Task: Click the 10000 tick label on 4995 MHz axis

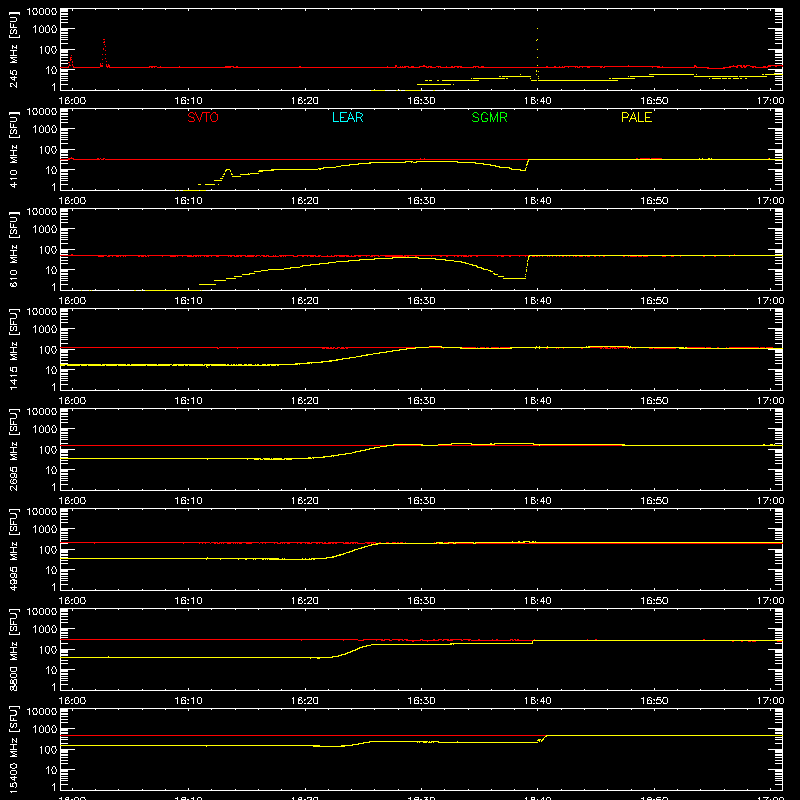Action: [41, 512]
